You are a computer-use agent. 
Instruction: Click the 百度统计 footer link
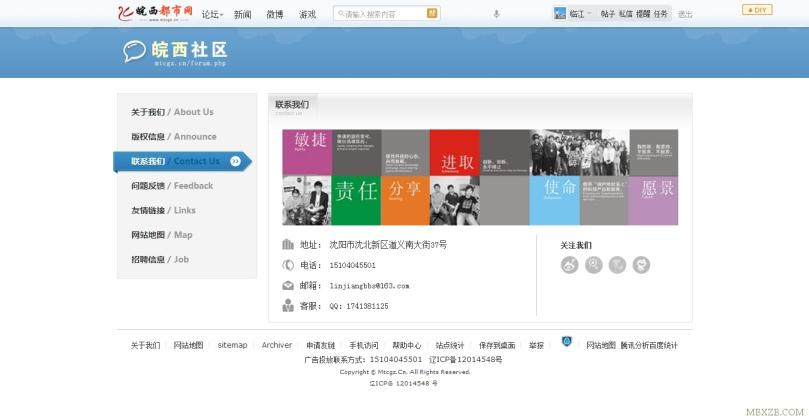[x=663, y=346]
